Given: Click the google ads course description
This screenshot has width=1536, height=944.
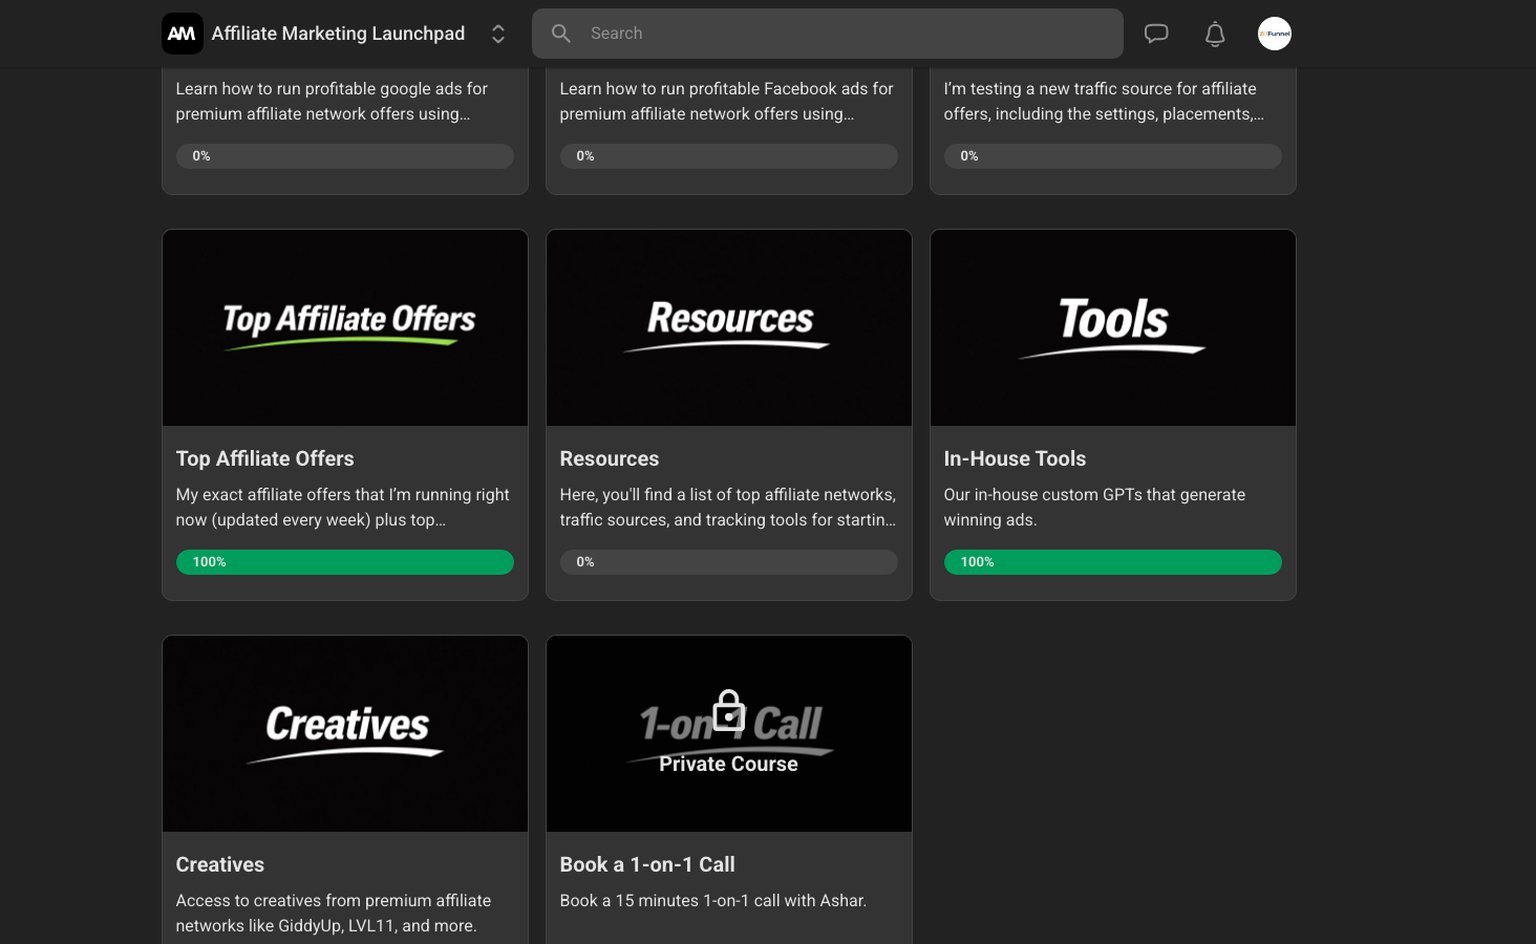Looking at the screenshot, I should pos(332,101).
